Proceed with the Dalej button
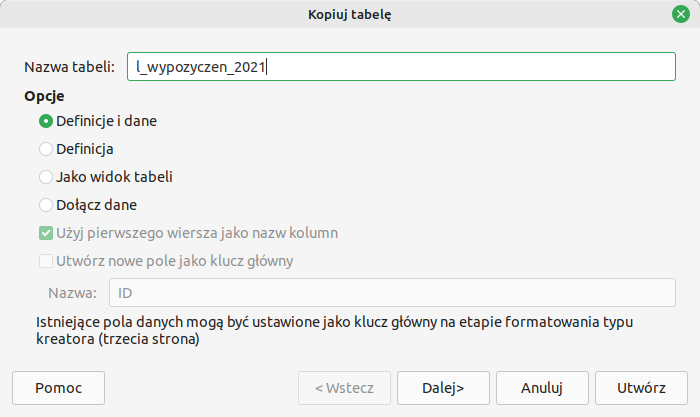The height and width of the screenshot is (417, 700). [443, 388]
